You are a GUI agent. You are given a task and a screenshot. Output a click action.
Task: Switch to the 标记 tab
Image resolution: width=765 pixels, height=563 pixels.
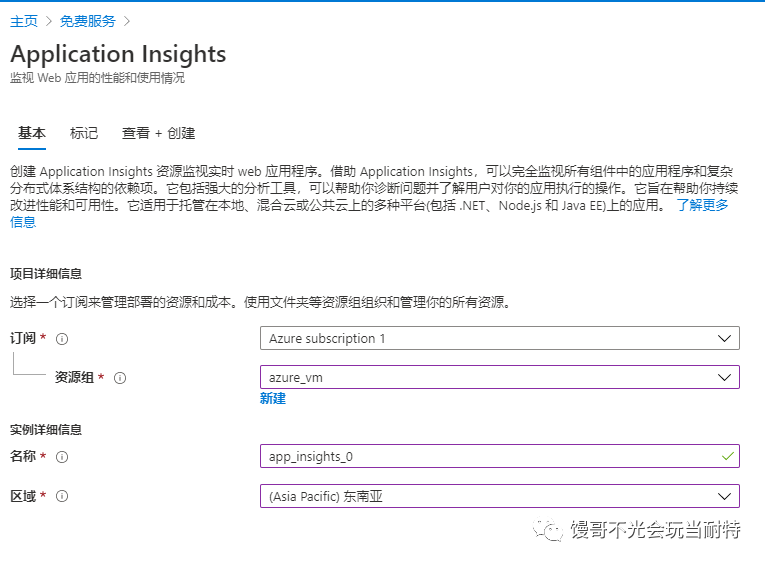(84, 133)
